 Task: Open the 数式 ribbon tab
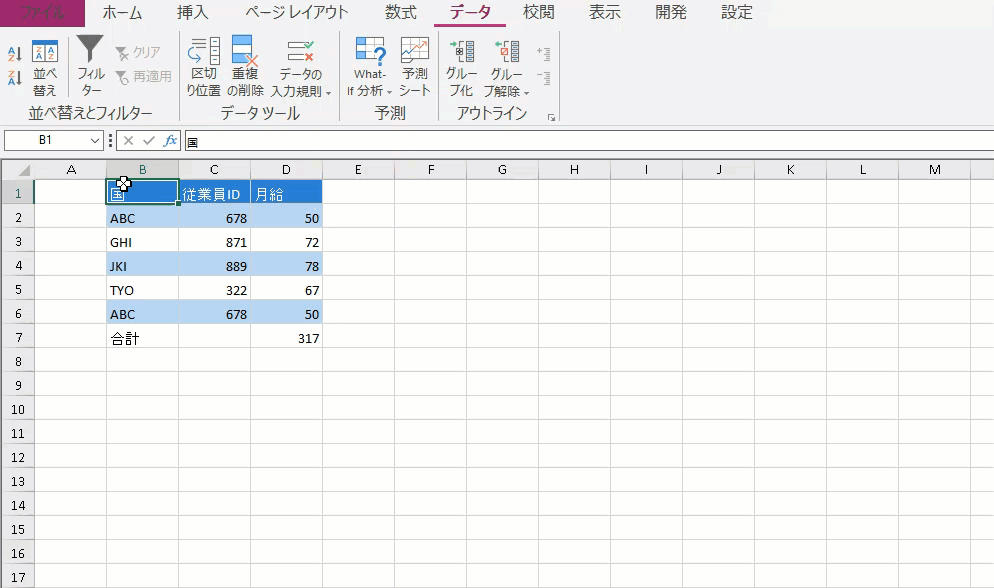(400, 13)
